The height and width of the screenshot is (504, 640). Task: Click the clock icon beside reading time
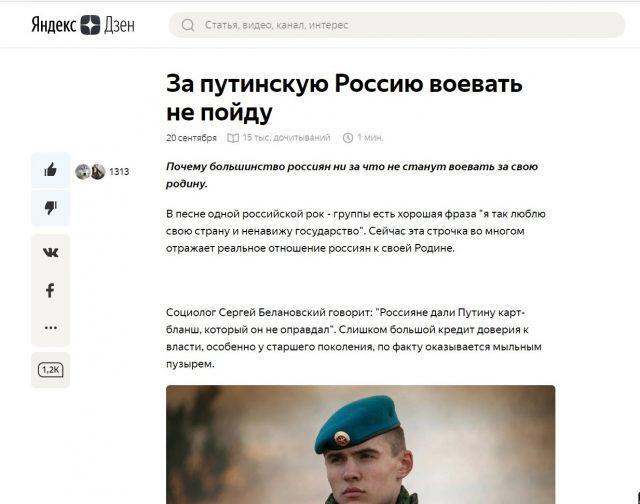click(348, 138)
